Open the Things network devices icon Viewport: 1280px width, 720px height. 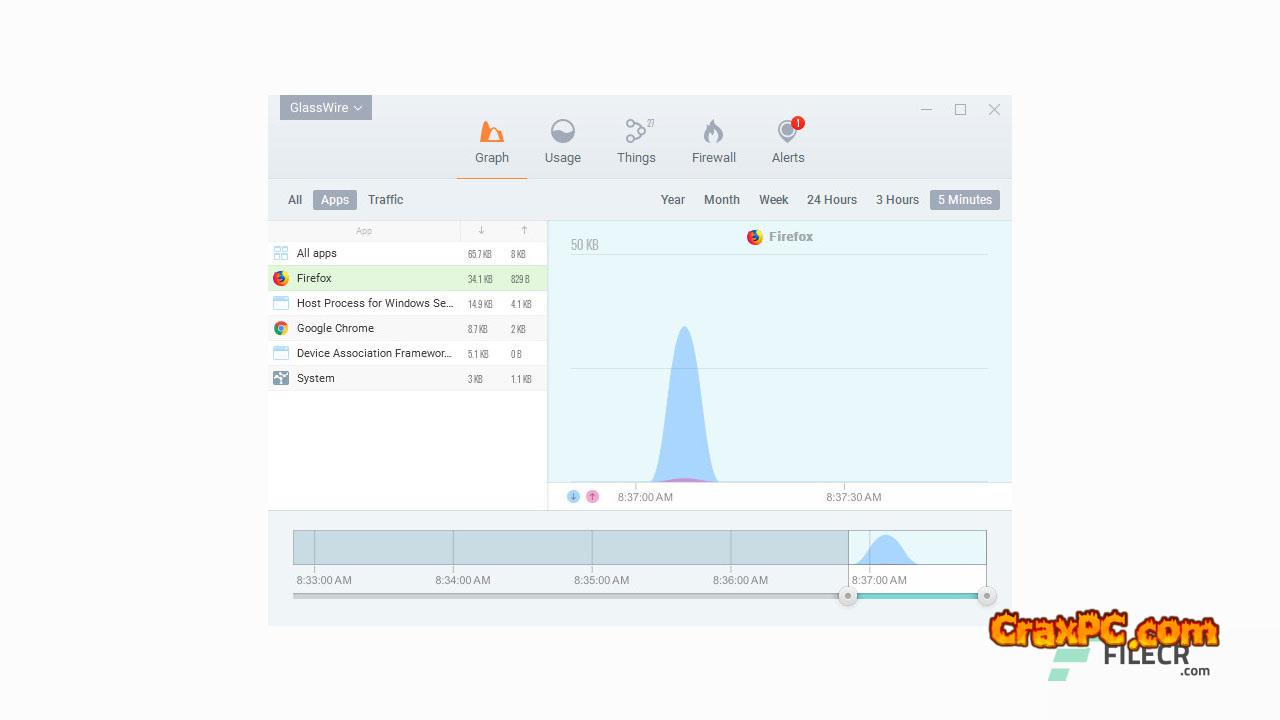point(636,132)
